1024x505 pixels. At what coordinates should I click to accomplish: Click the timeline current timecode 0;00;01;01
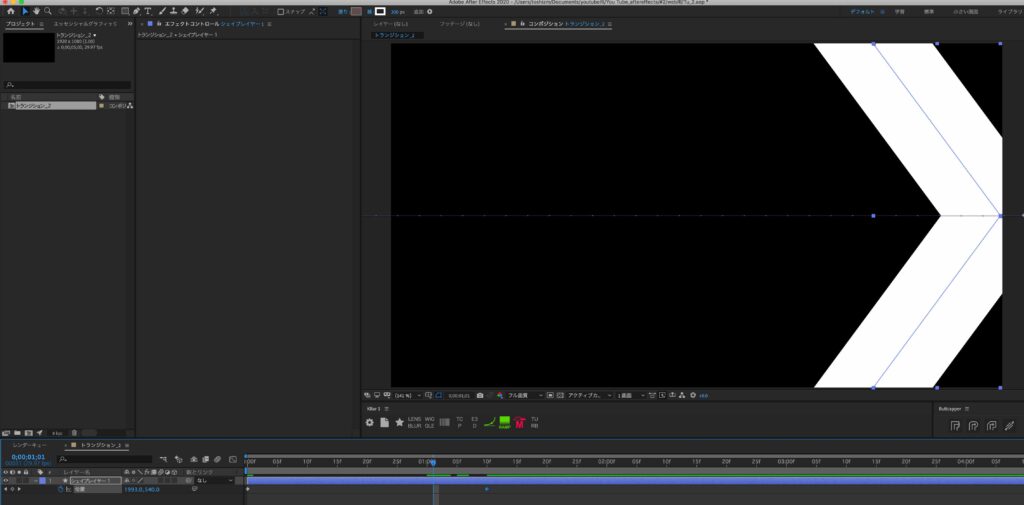28,457
